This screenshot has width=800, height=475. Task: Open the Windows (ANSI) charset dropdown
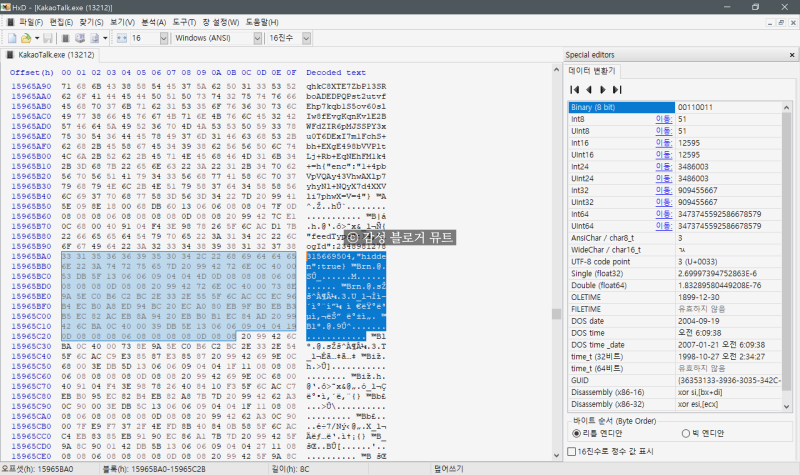258,38
